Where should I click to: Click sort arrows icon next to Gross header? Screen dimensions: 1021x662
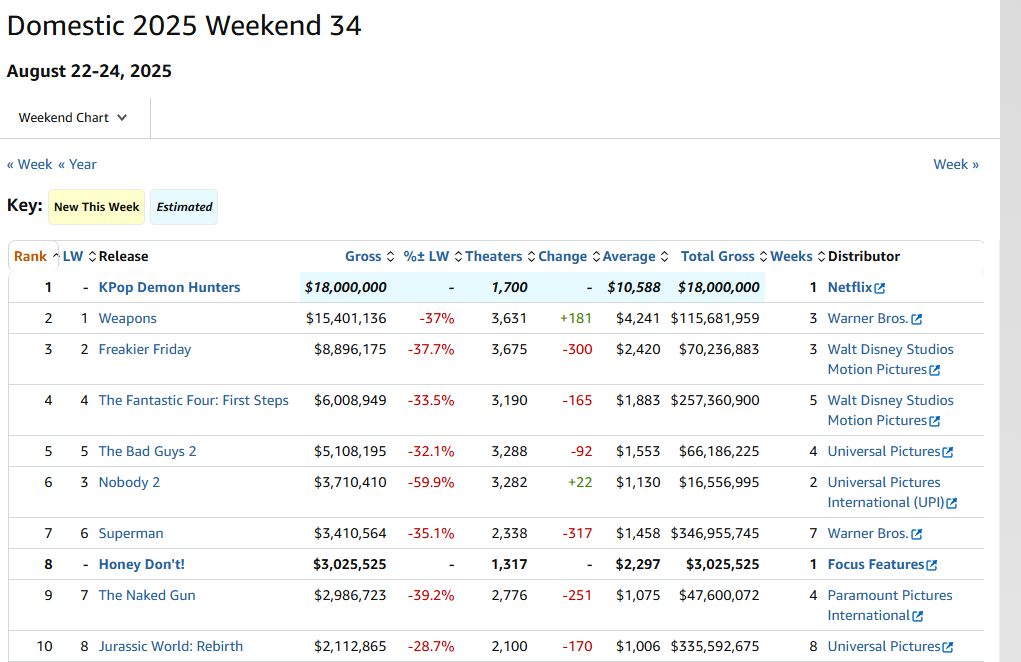391,257
